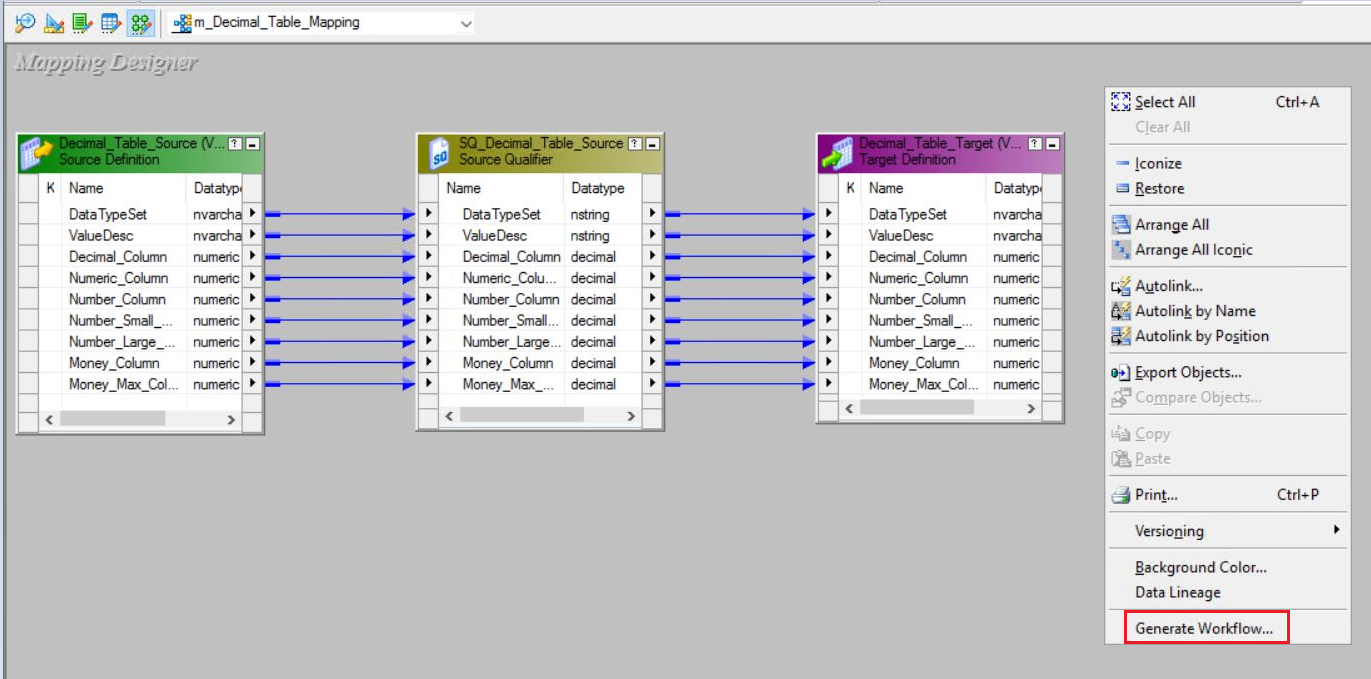
Task: Click Generate Workflow... option
Action: point(1204,628)
